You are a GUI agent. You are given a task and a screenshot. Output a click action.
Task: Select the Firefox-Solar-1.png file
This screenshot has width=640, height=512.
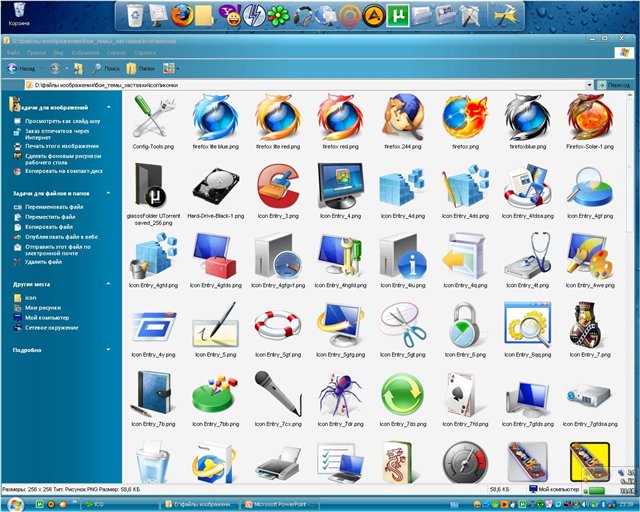(590, 118)
